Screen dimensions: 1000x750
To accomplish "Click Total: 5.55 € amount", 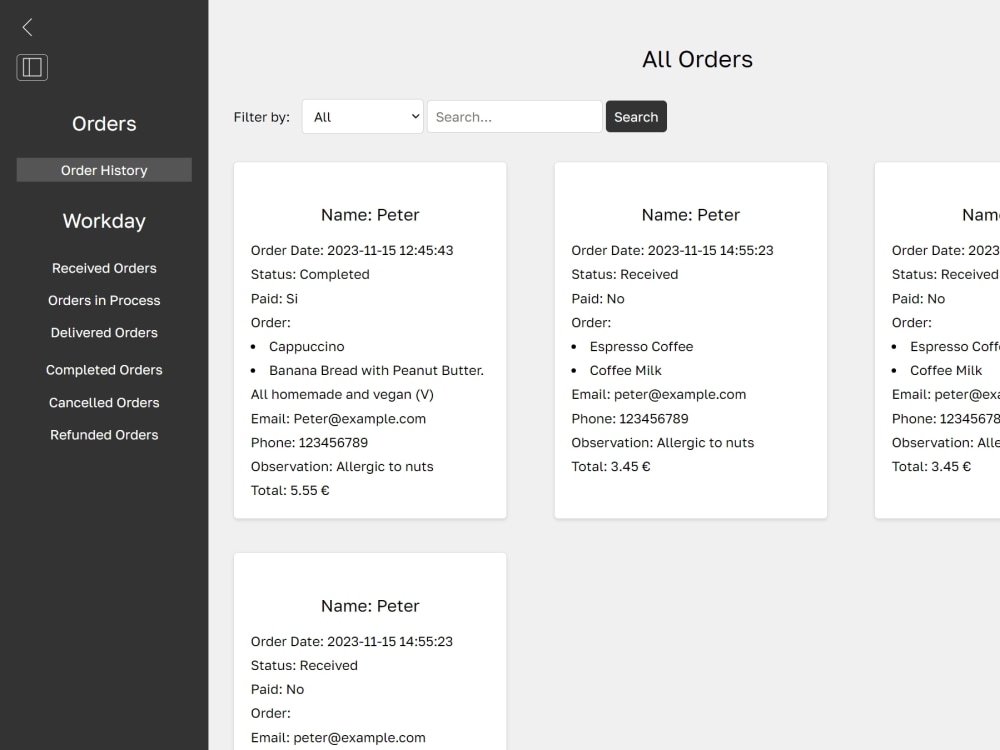I will [x=290, y=490].
